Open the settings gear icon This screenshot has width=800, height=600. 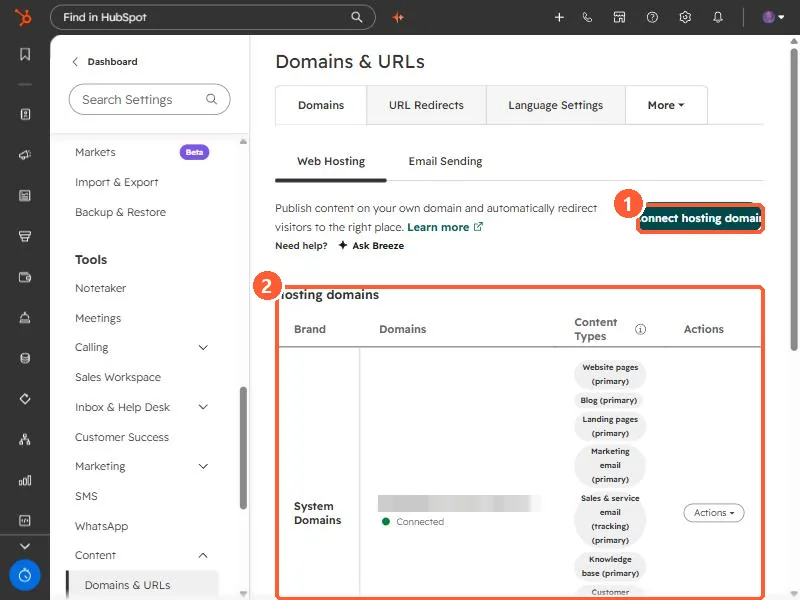pos(685,17)
